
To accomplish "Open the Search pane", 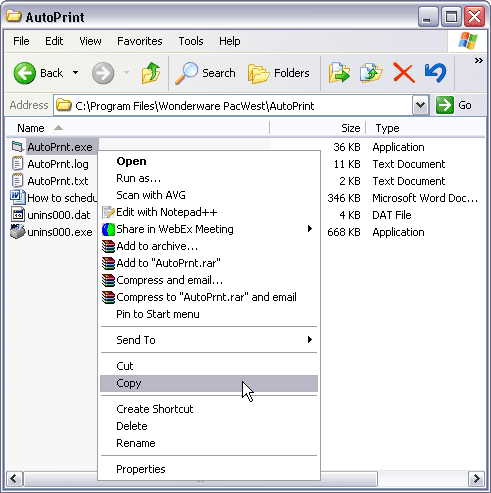I will pyautogui.click(x=205, y=73).
